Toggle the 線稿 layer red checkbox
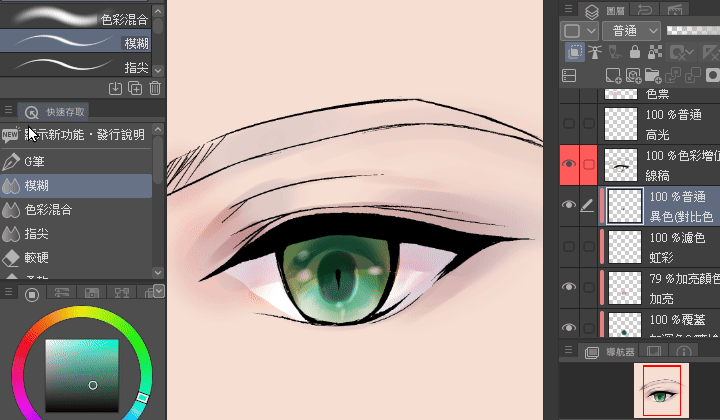The image size is (720, 420). tap(589, 164)
